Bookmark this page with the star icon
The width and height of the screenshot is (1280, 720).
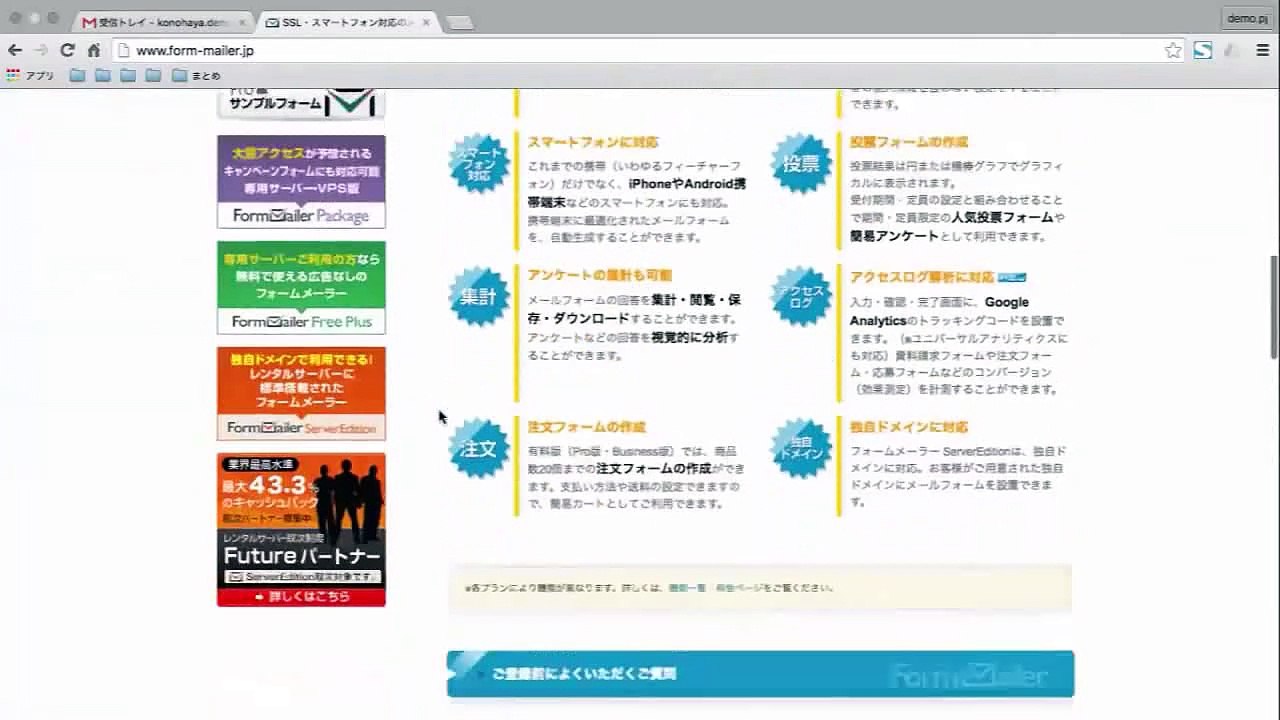click(x=1173, y=50)
